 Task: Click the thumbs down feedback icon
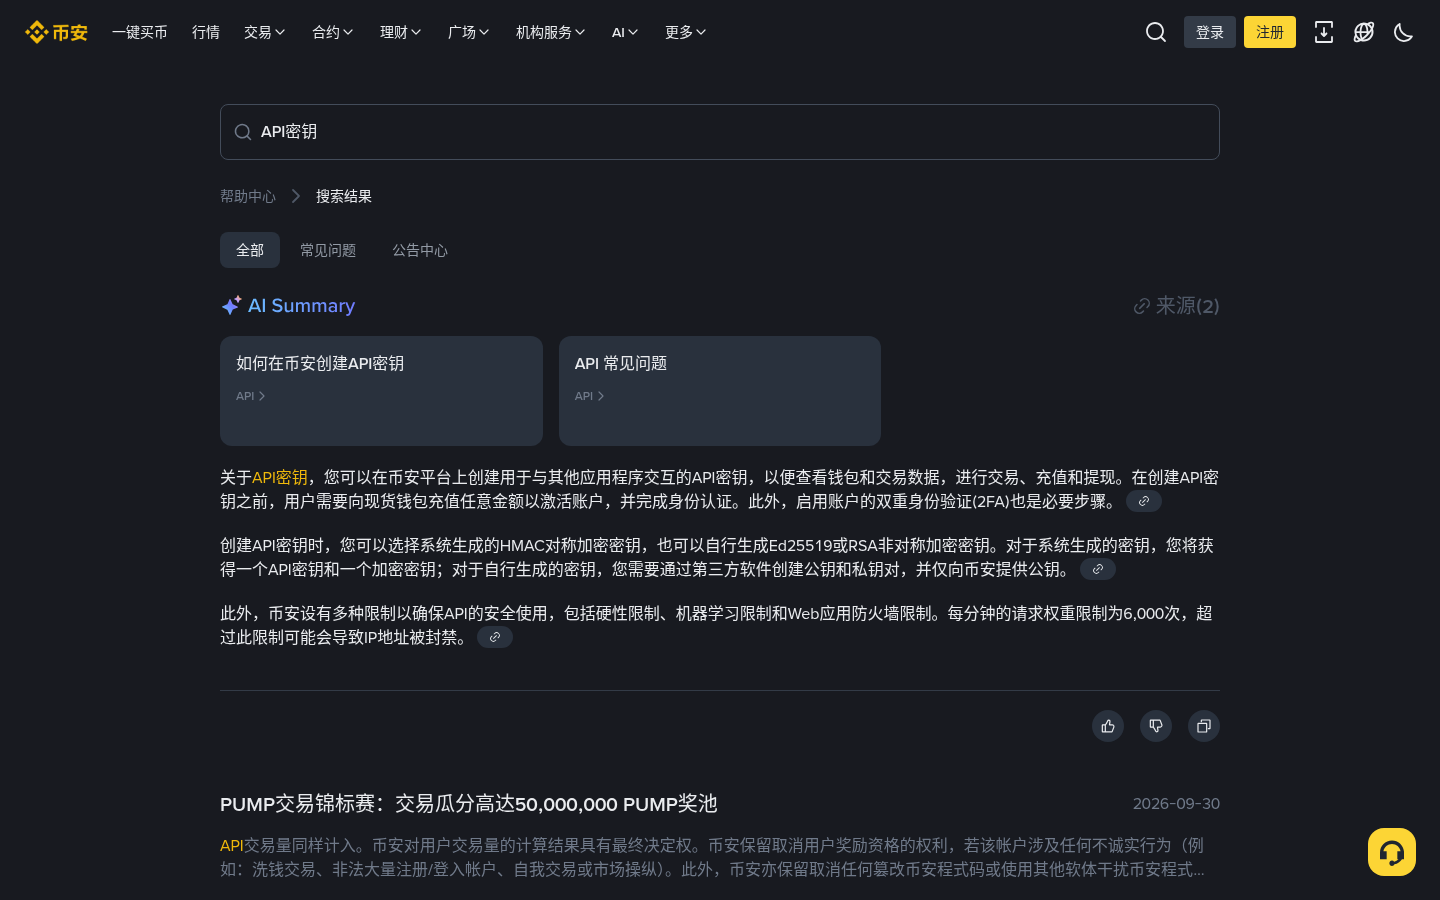tap(1156, 726)
